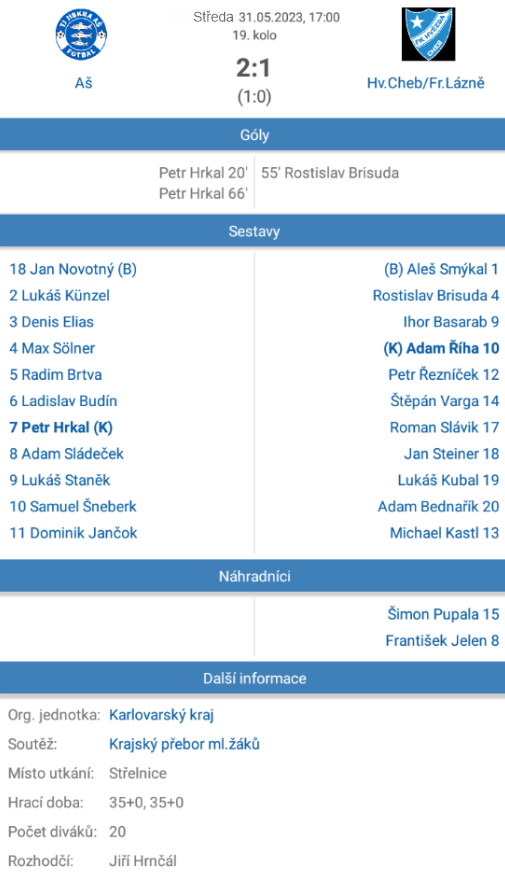The height and width of the screenshot is (877, 505).
Task: Open captain Petr Hrkal (K) in lineup
Action: coord(61,427)
